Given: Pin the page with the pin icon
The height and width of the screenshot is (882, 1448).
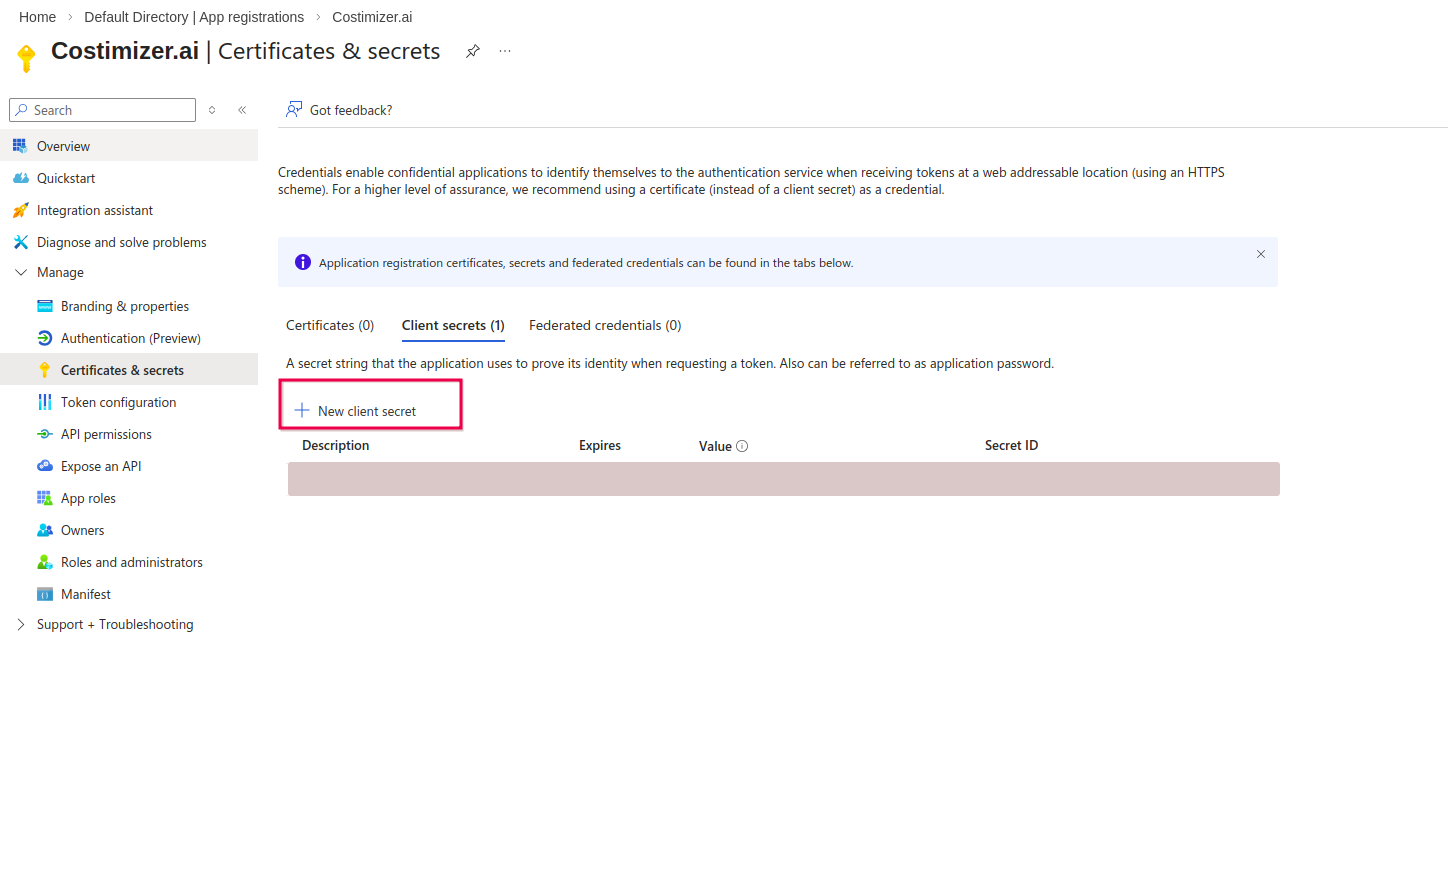Looking at the screenshot, I should 473,51.
